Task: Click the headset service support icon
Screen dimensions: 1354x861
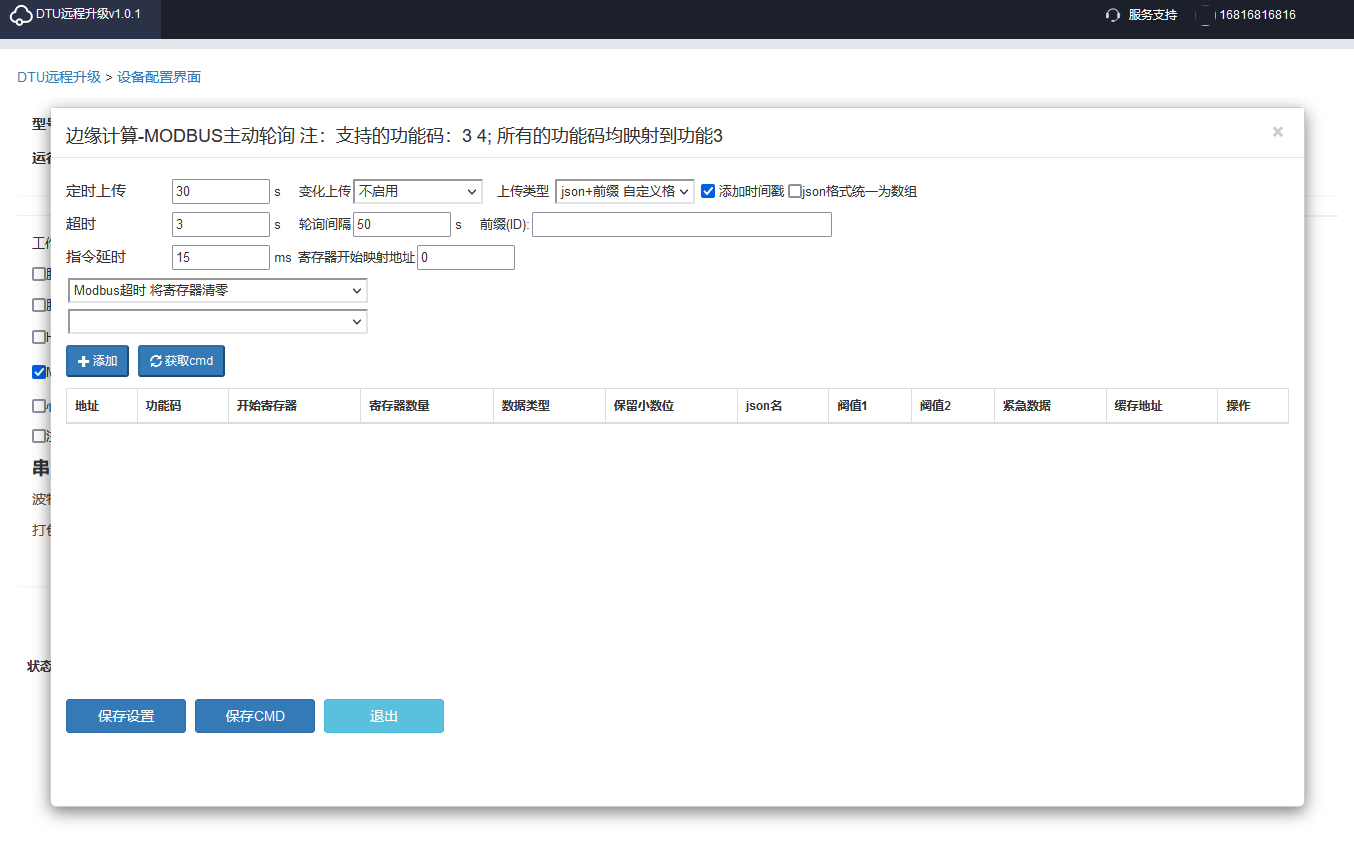Action: pyautogui.click(x=1112, y=15)
